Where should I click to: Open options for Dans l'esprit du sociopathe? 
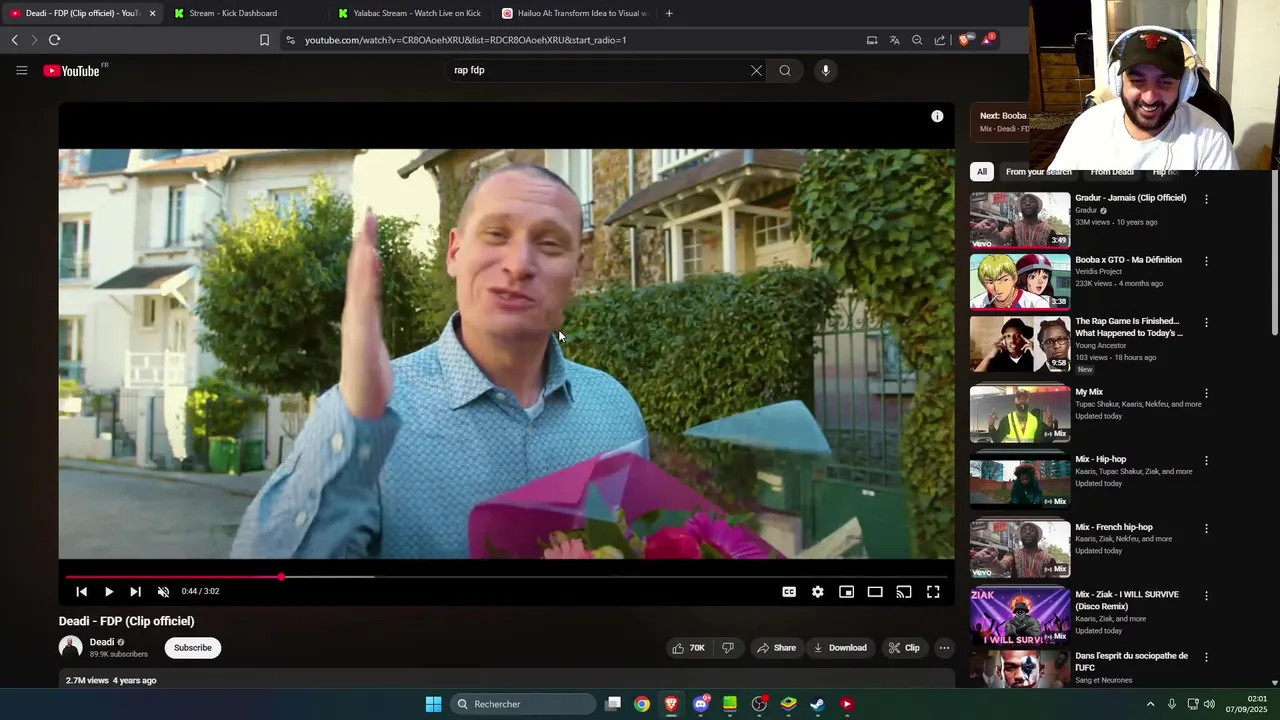[x=1206, y=657]
